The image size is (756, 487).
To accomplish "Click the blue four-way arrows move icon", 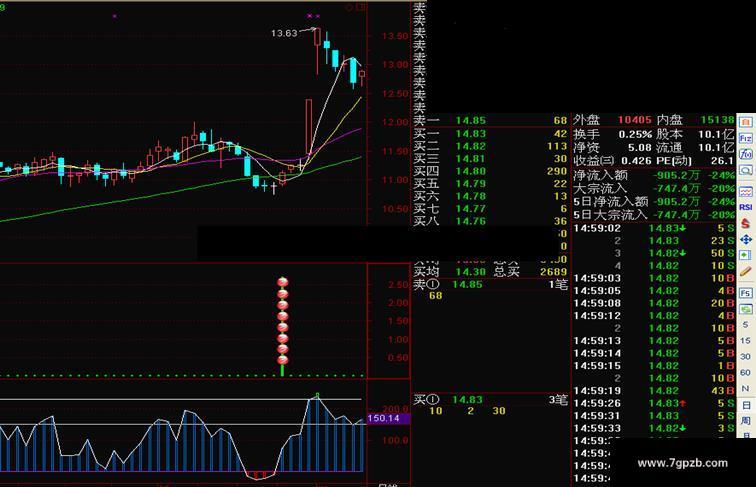I will (745, 239).
